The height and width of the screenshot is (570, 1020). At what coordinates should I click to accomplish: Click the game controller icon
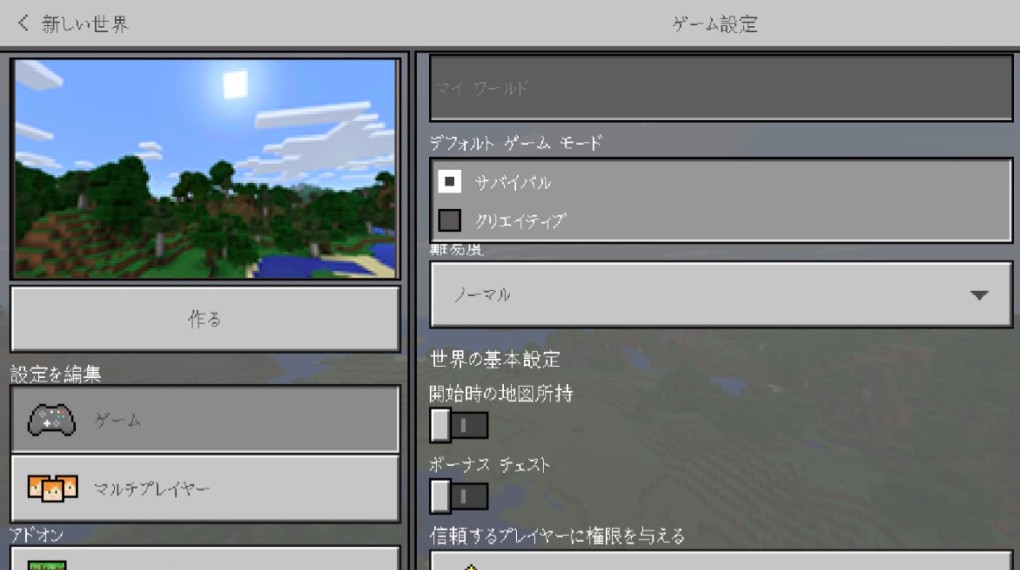coord(52,421)
